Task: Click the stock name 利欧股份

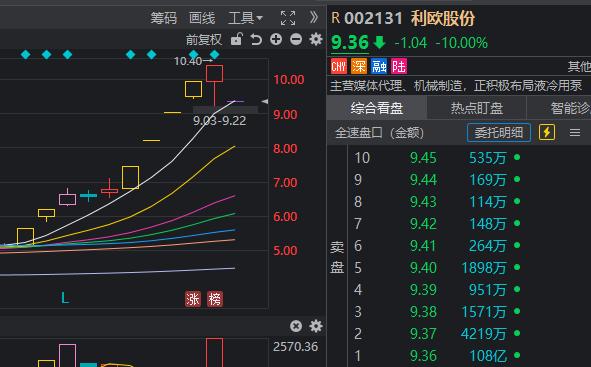Action: coord(443,18)
